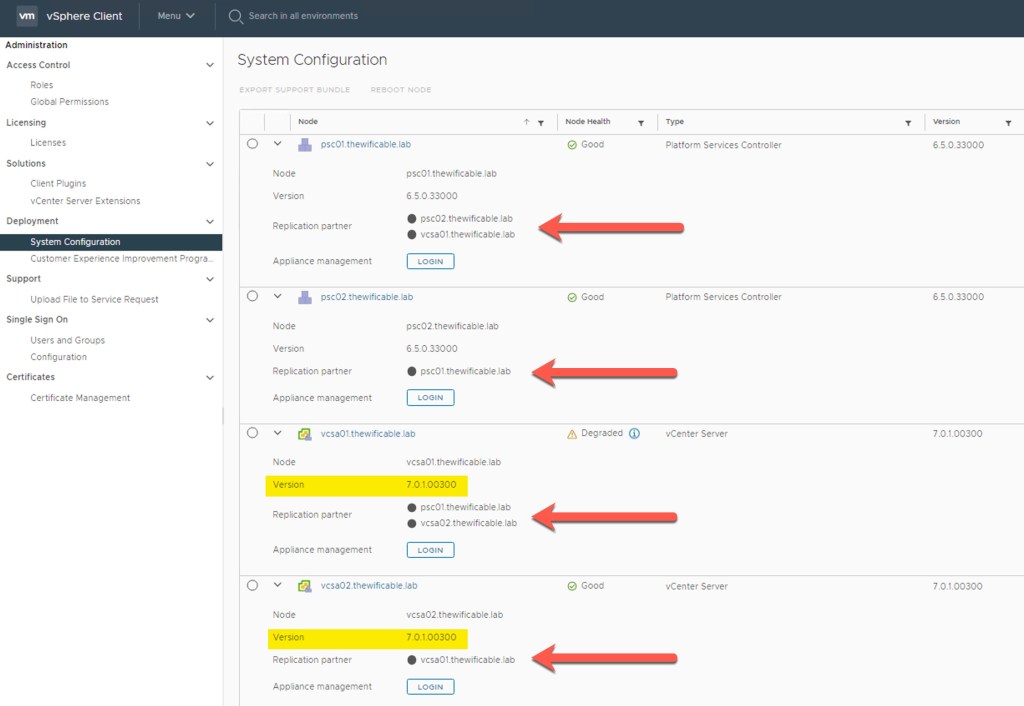
Task: Go to Users and Groups
Action: click(67, 340)
